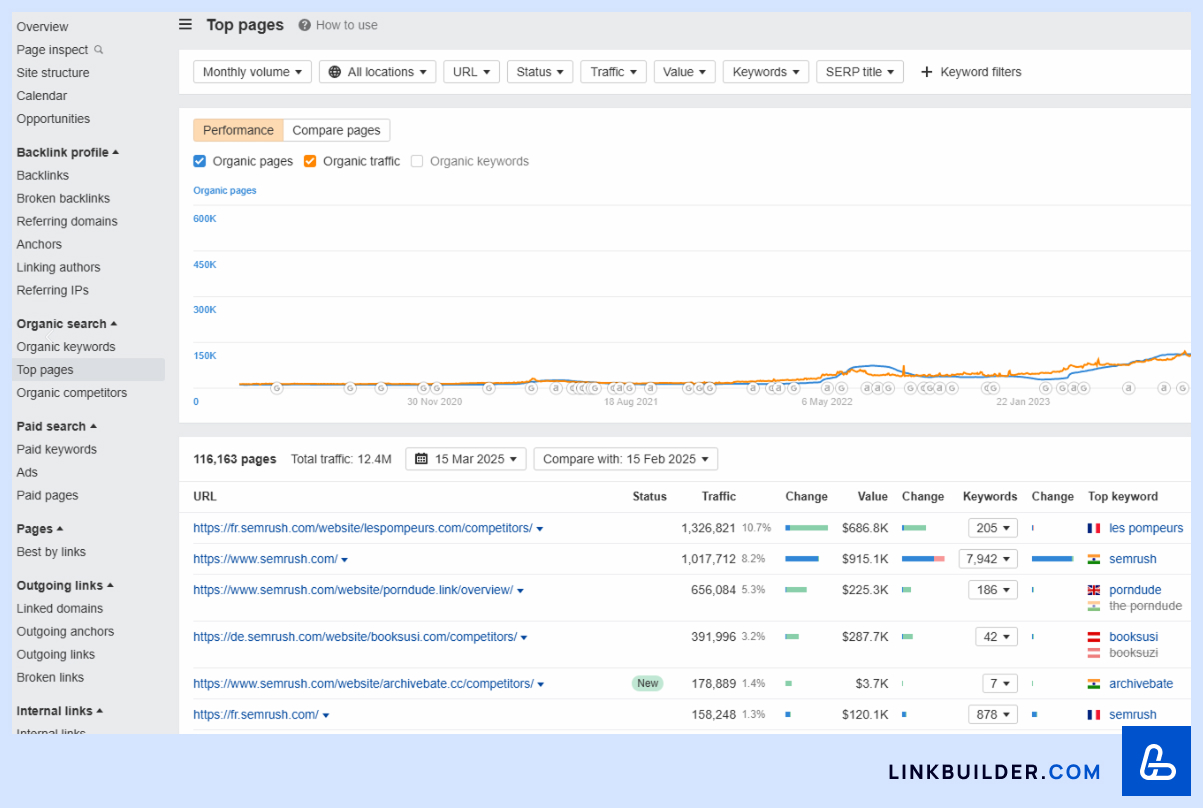Click the 6 May 2022 chart date label
This screenshot has height=808, width=1203.
827,402
